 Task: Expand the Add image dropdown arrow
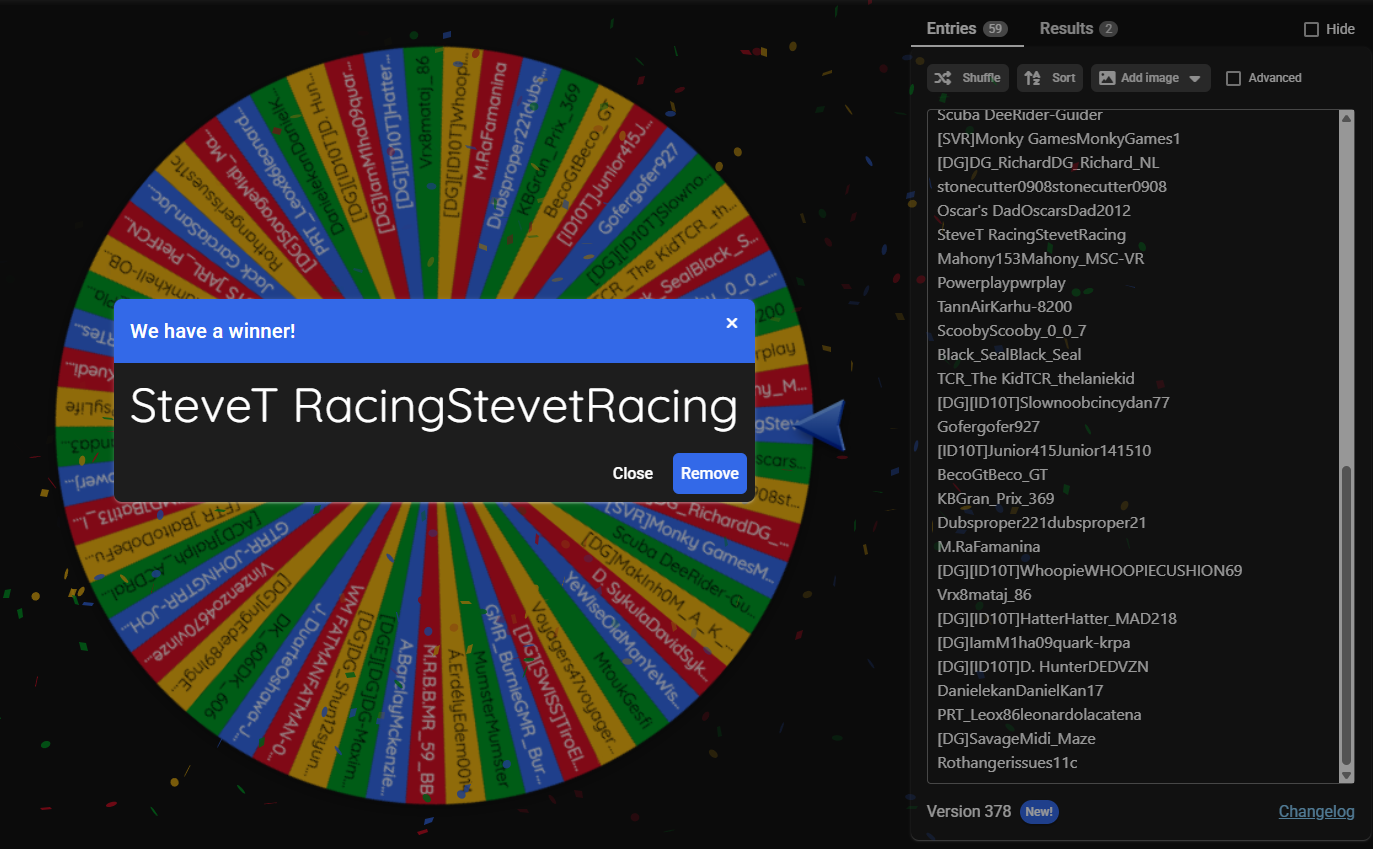[x=1194, y=79]
